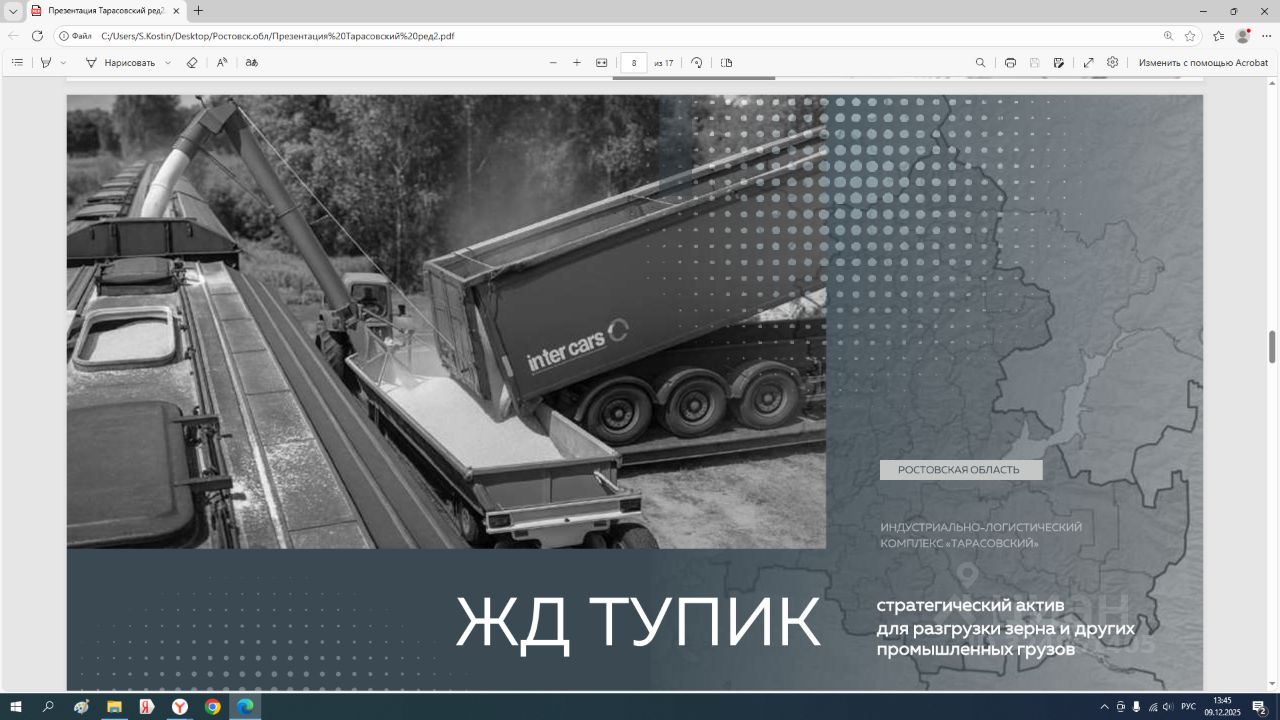
Task: Click the vertical scrollbar thumb
Action: [x=1273, y=347]
